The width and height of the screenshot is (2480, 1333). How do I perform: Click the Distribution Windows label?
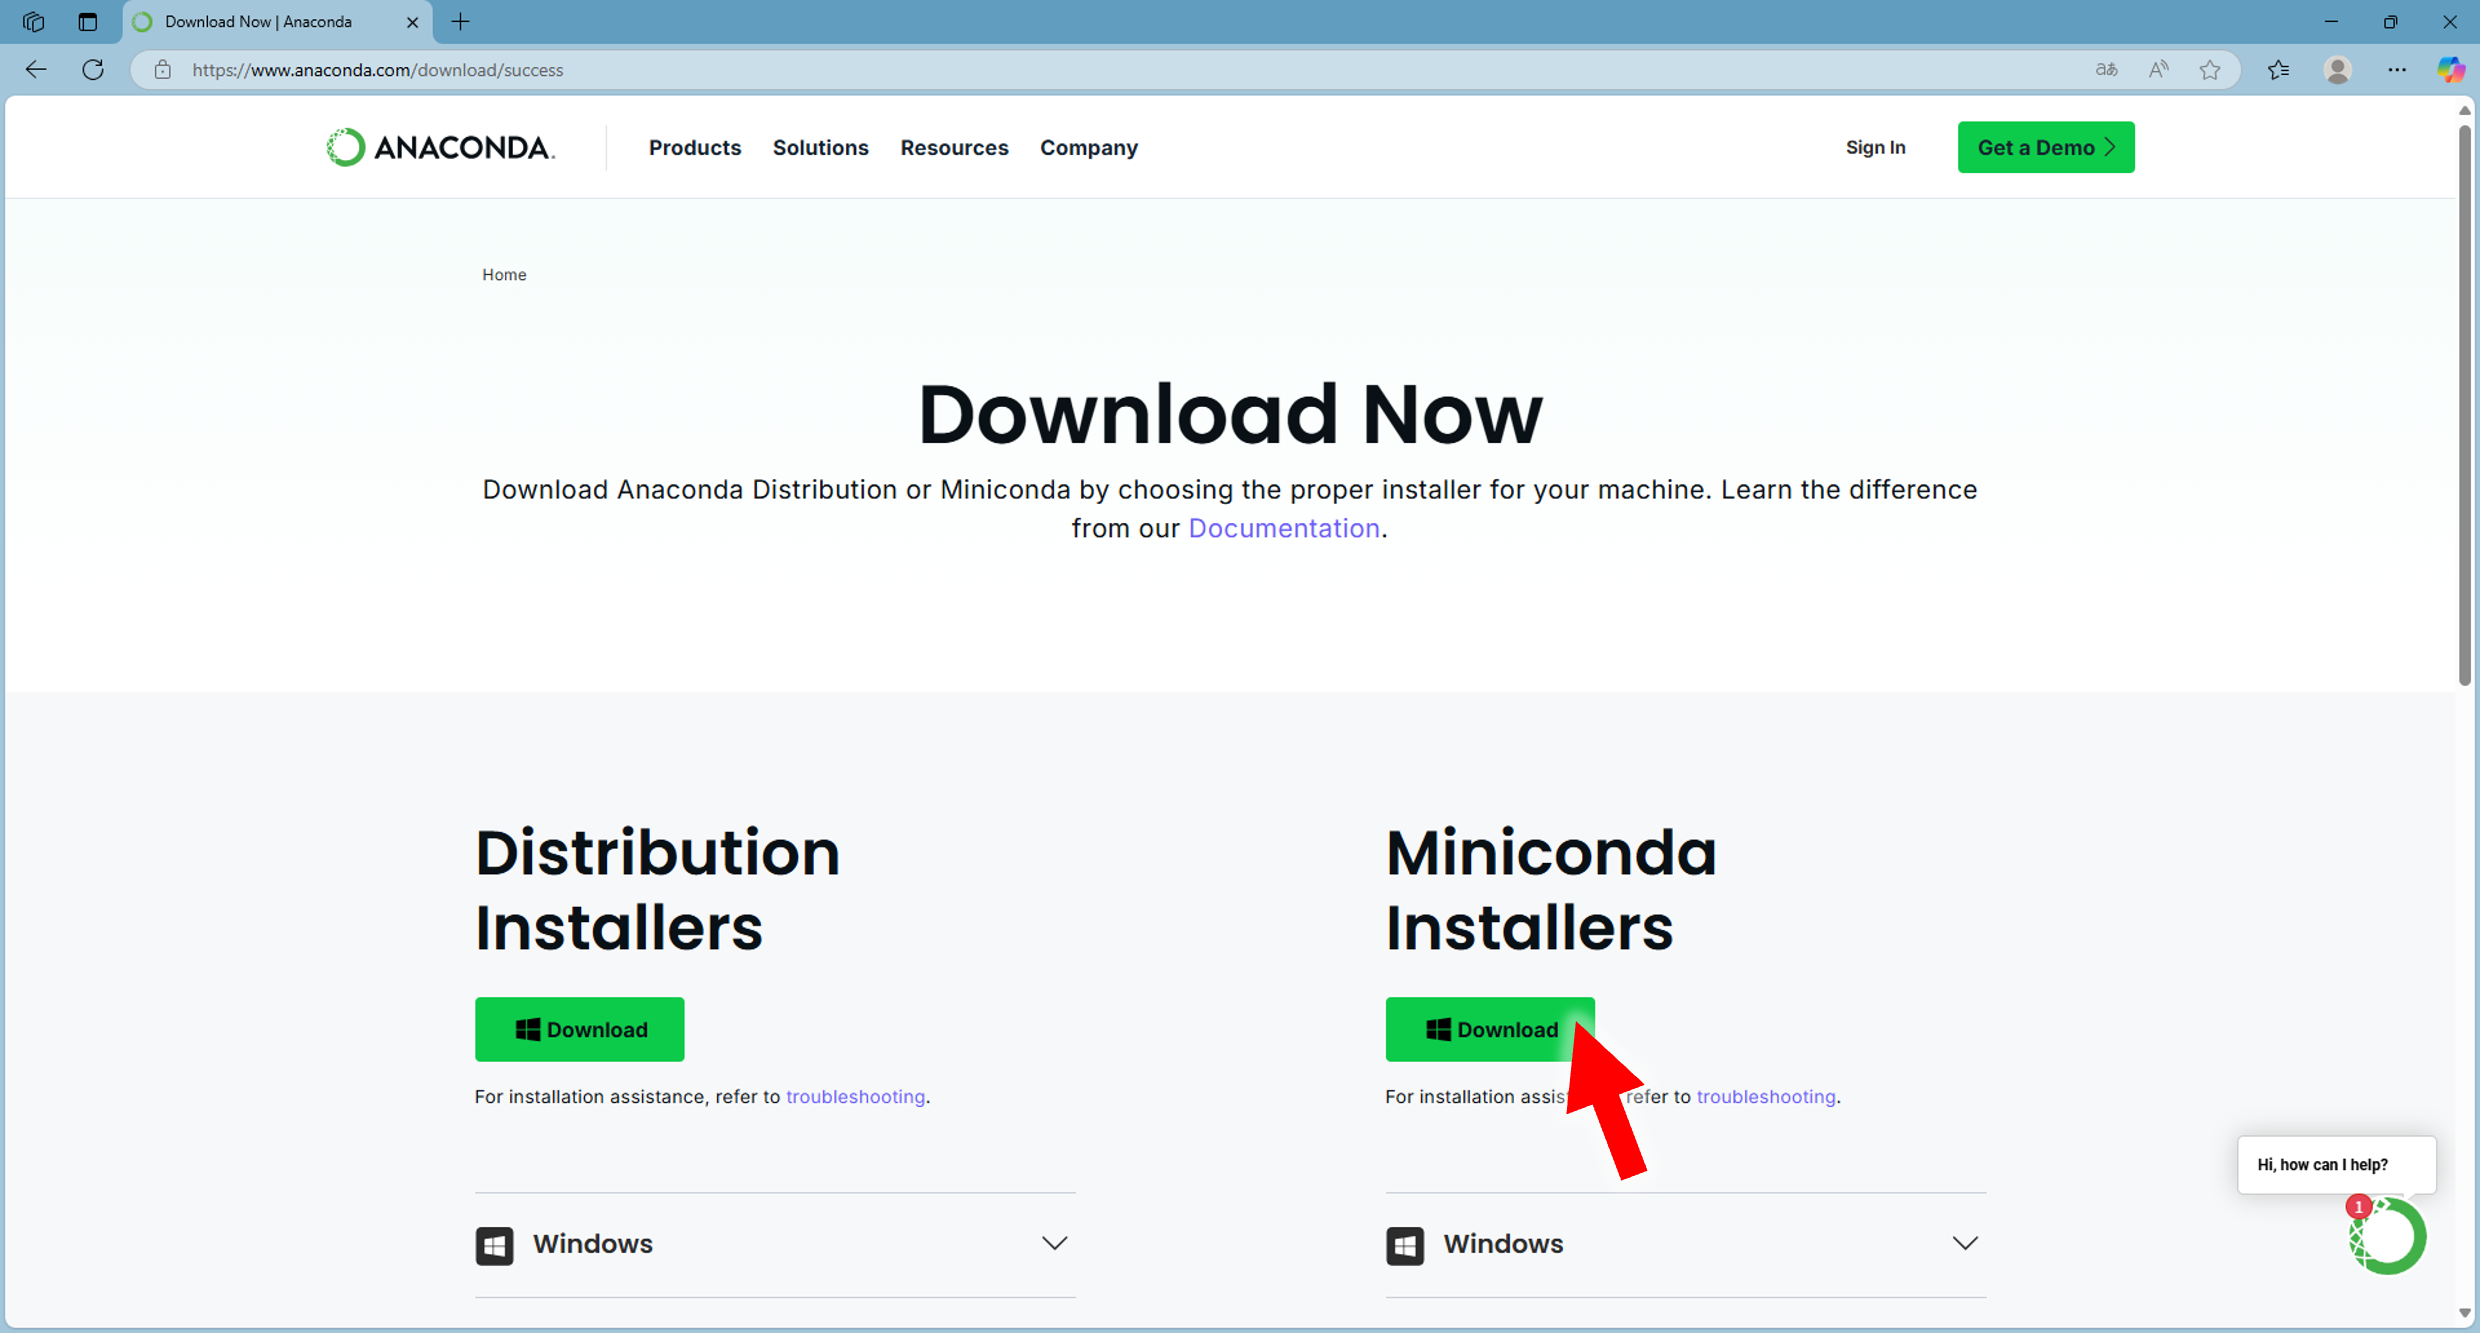592,1243
